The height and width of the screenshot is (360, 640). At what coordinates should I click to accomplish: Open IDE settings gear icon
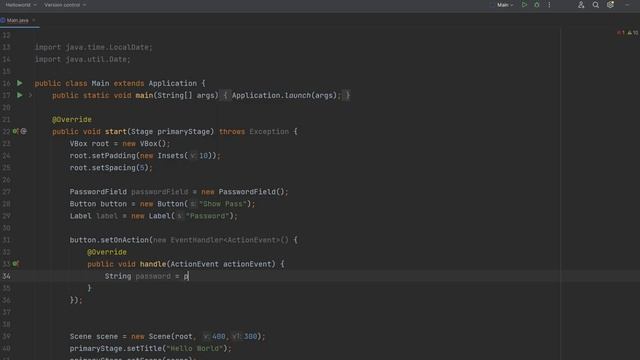pos(610,5)
